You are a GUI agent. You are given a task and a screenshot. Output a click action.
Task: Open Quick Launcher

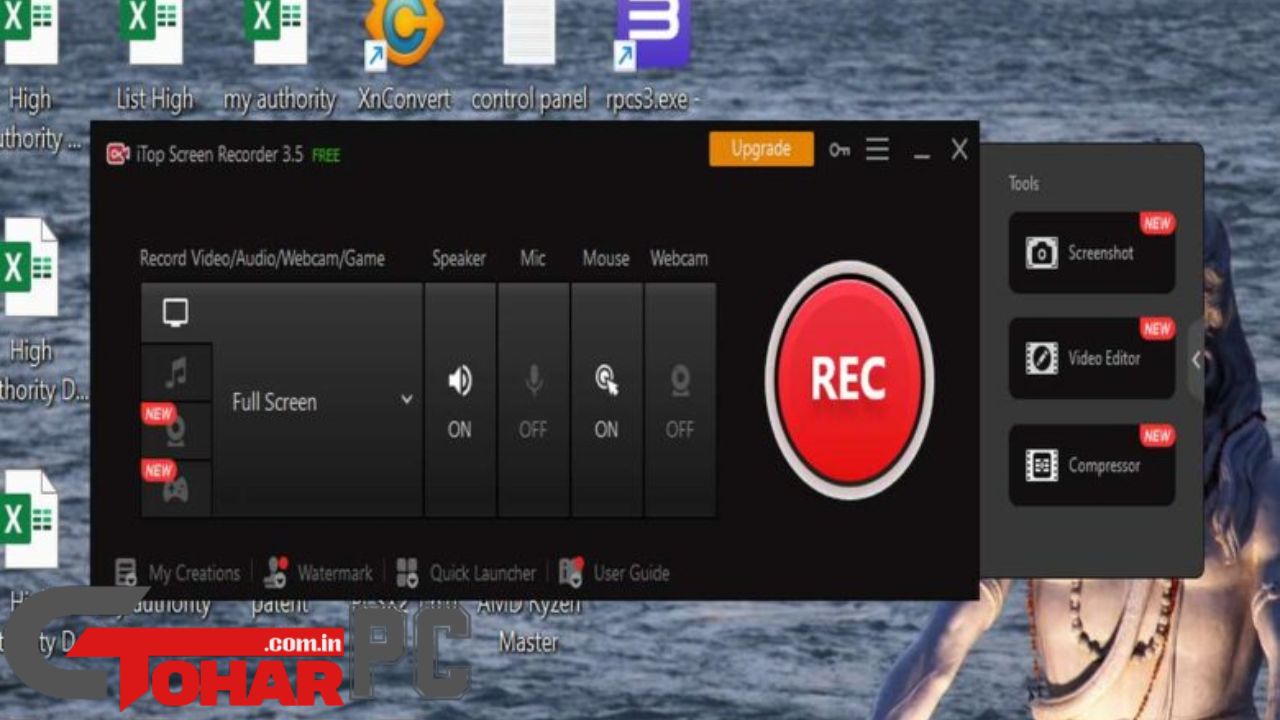click(466, 573)
